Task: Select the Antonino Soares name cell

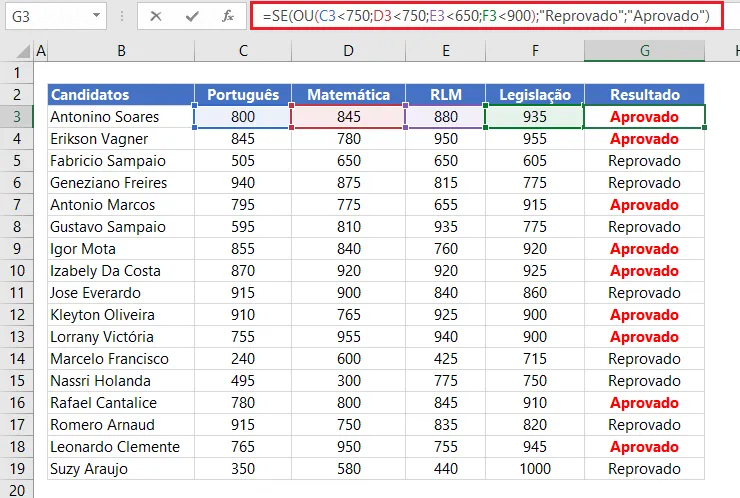Action: [121, 117]
